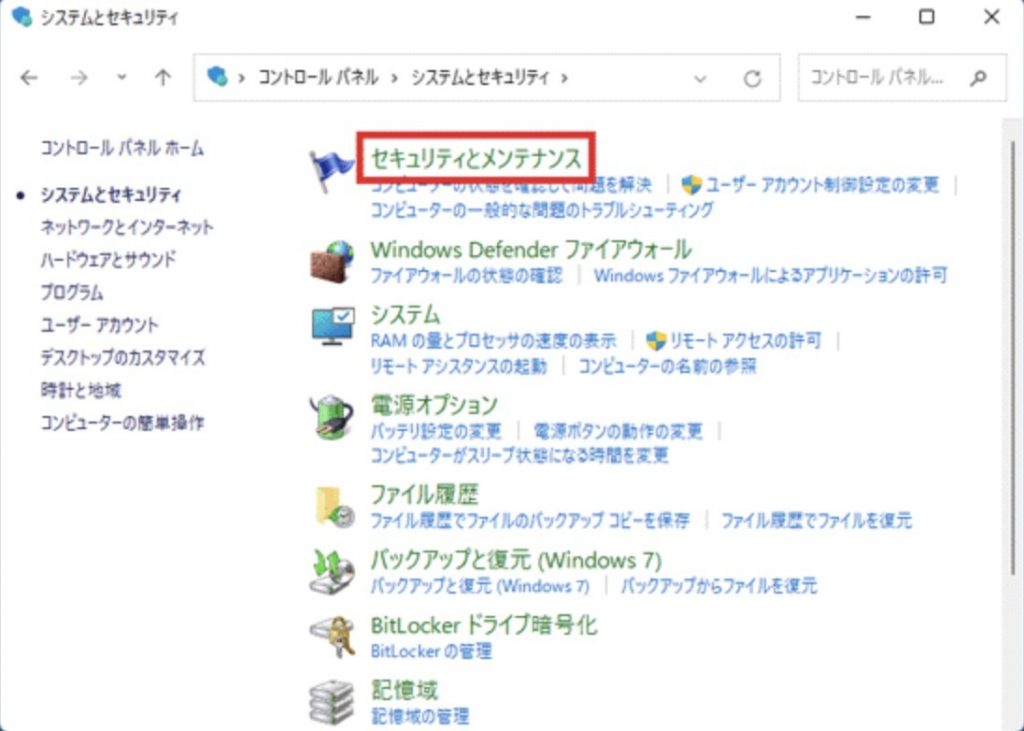Go up one level with the up arrow
Screen dimensions: 1024x731
click(x=163, y=78)
